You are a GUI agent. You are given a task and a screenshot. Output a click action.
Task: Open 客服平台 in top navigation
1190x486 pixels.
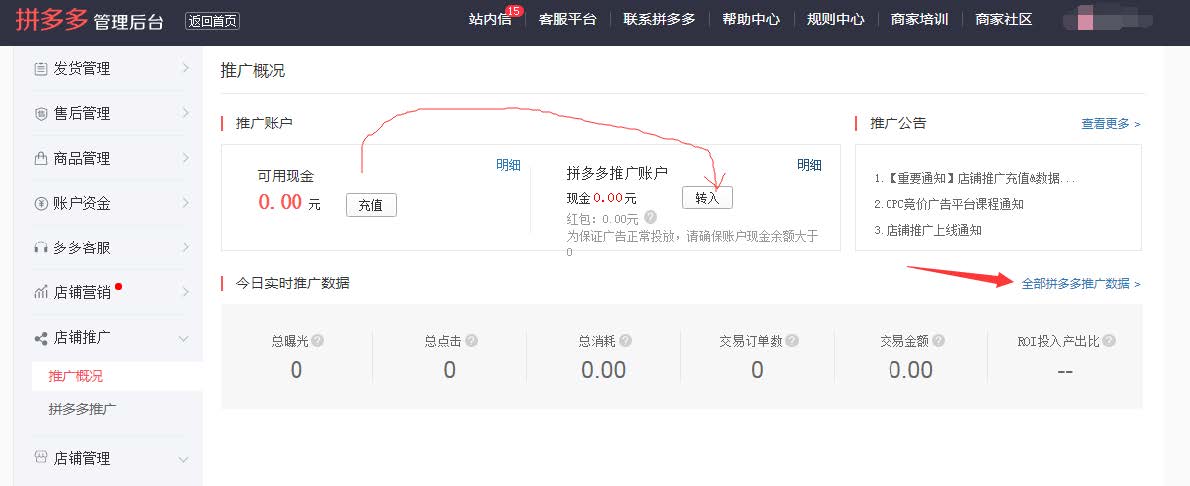568,20
